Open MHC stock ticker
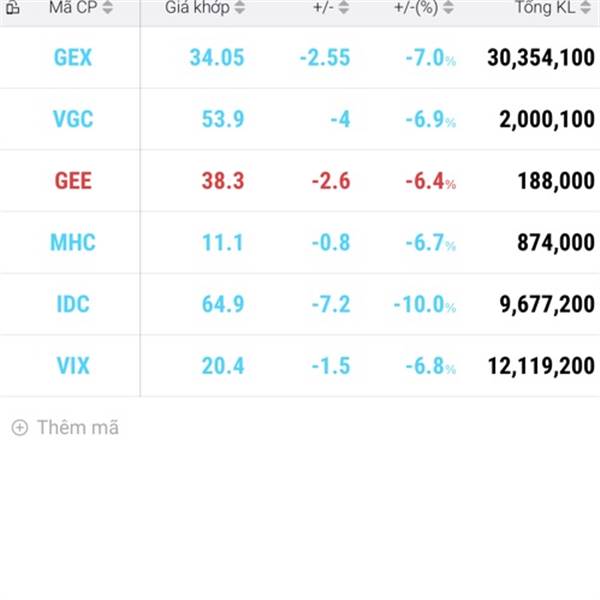The height and width of the screenshot is (600, 600). [73, 242]
